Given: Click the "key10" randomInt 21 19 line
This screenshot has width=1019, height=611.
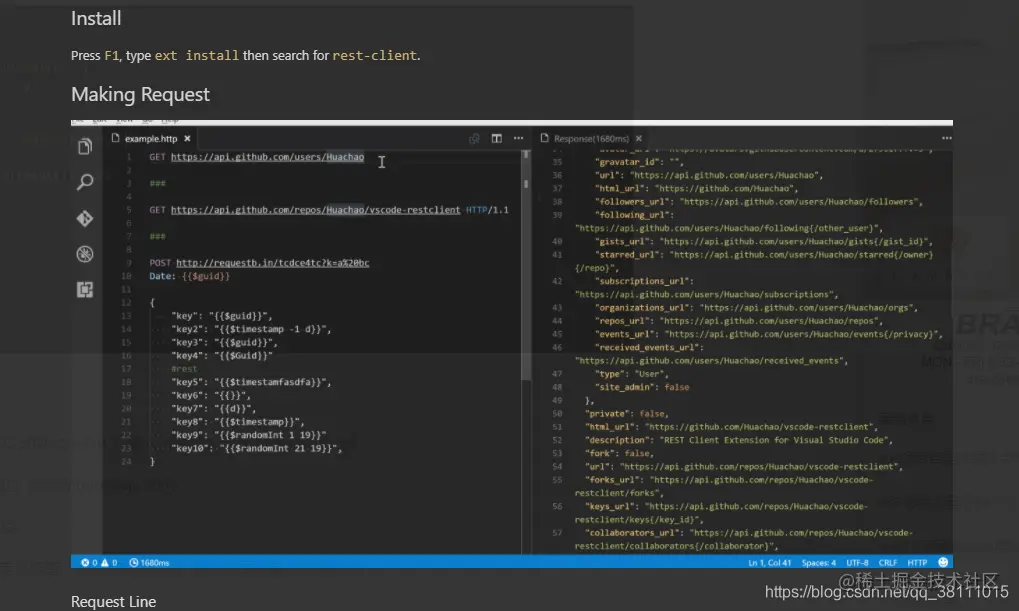Looking at the screenshot, I should click(x=256, y=448).
